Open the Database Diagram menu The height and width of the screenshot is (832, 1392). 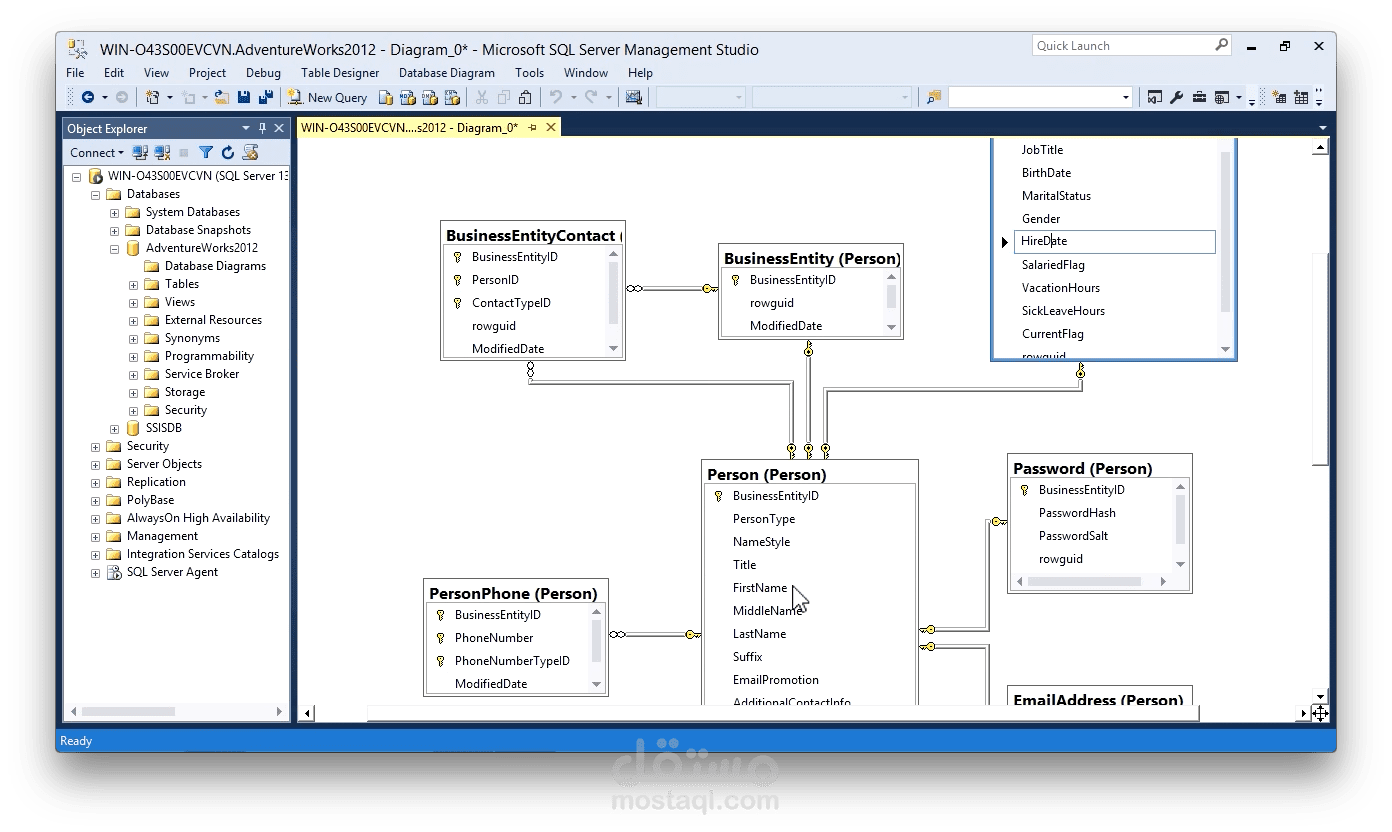[447, 72]
